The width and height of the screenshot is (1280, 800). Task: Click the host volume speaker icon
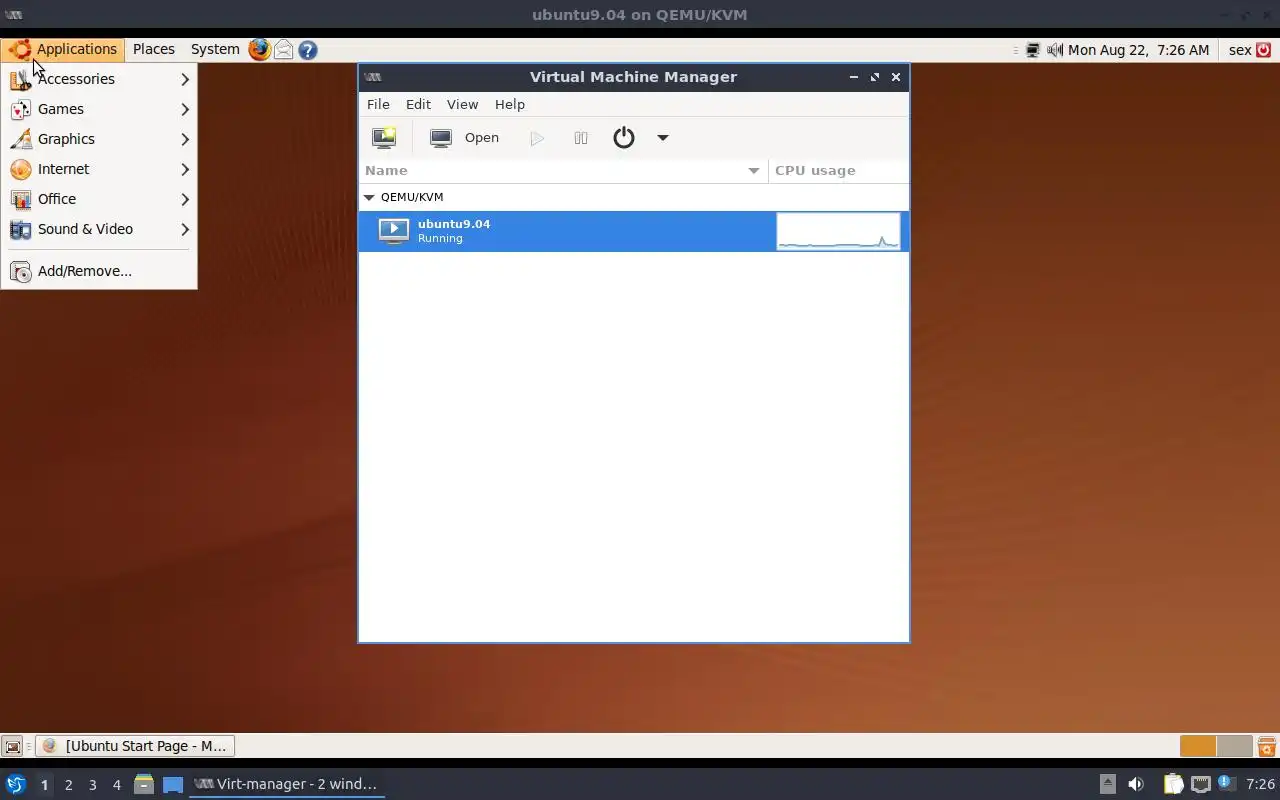click(x=1136, y=784)
